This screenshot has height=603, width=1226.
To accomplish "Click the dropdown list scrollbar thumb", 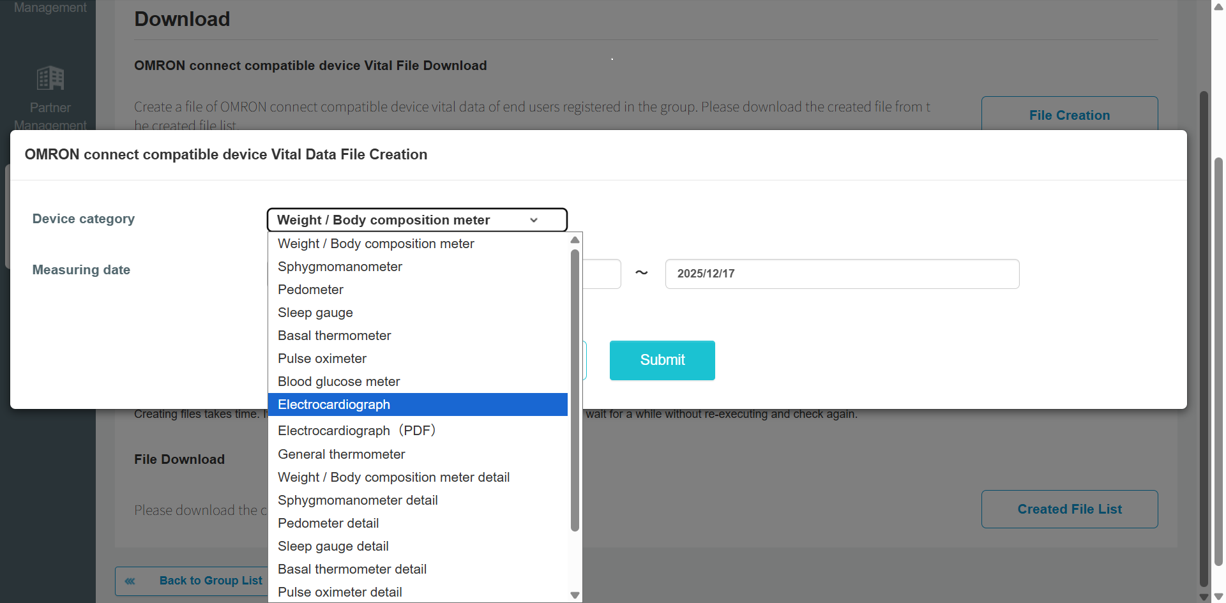I will click(575, 390).
